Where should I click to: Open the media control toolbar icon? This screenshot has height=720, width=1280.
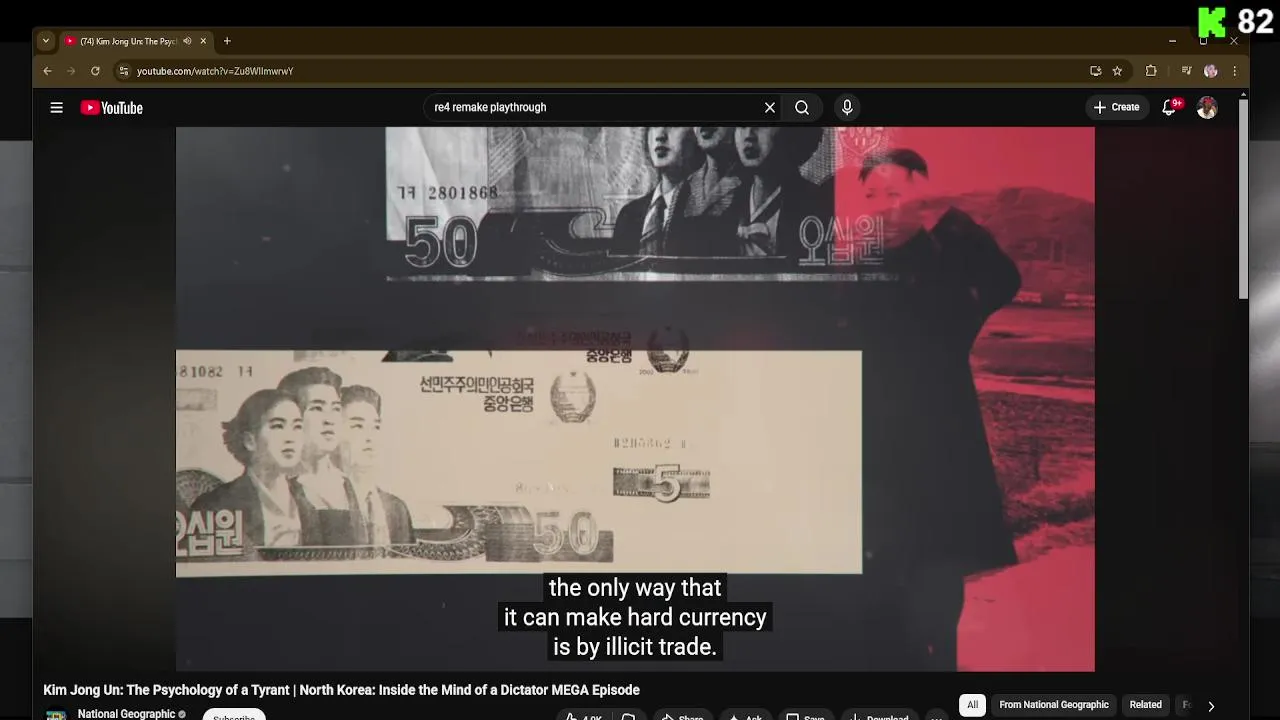pos(1186,71)
